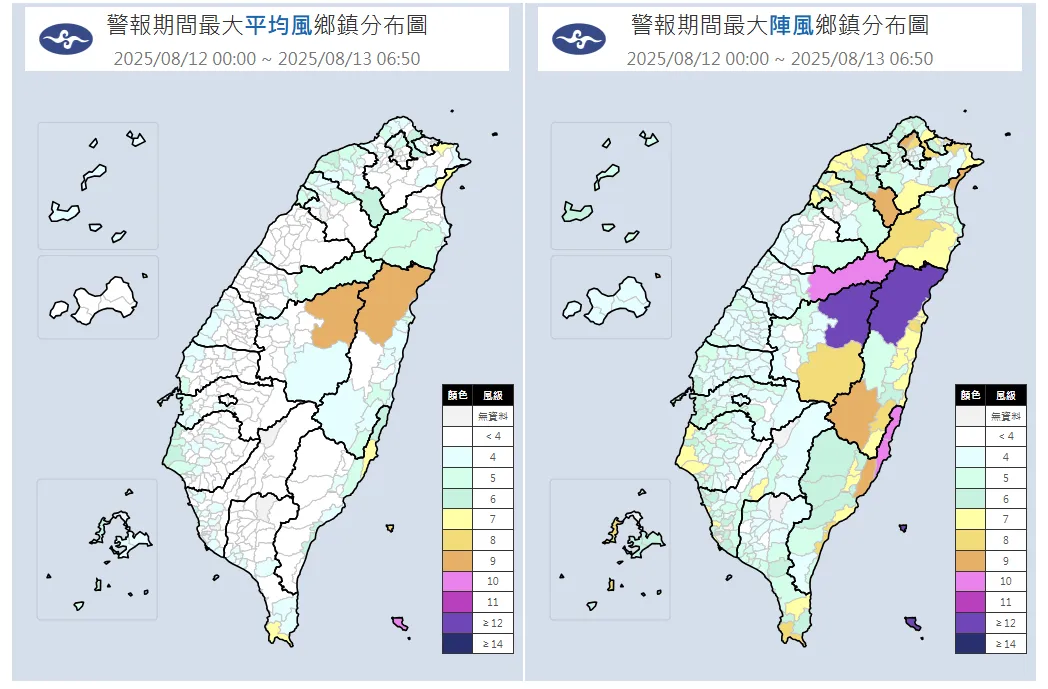Click the Penghu inset on average wind map

coord(98,549)
